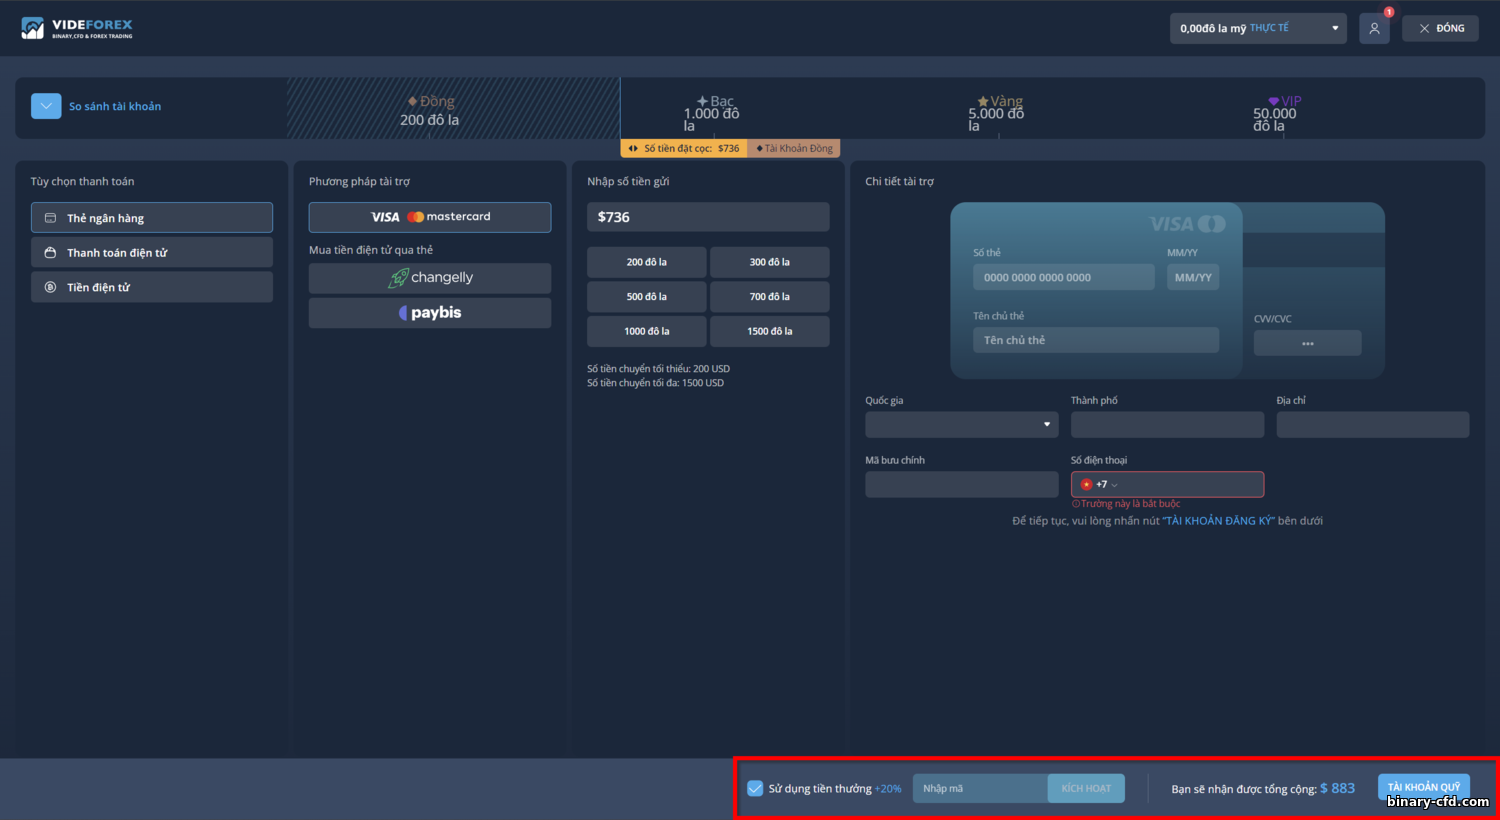Image resolution: width=1500 pixels, height=820 pixels.
Task: Choose the Tiền điện tử option
Action: click(x=152, y=287)
